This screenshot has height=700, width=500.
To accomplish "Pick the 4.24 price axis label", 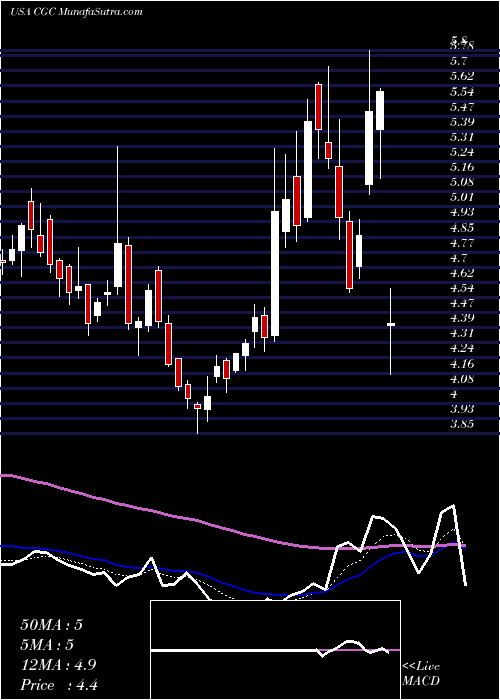I will click(x=462, y=348).
